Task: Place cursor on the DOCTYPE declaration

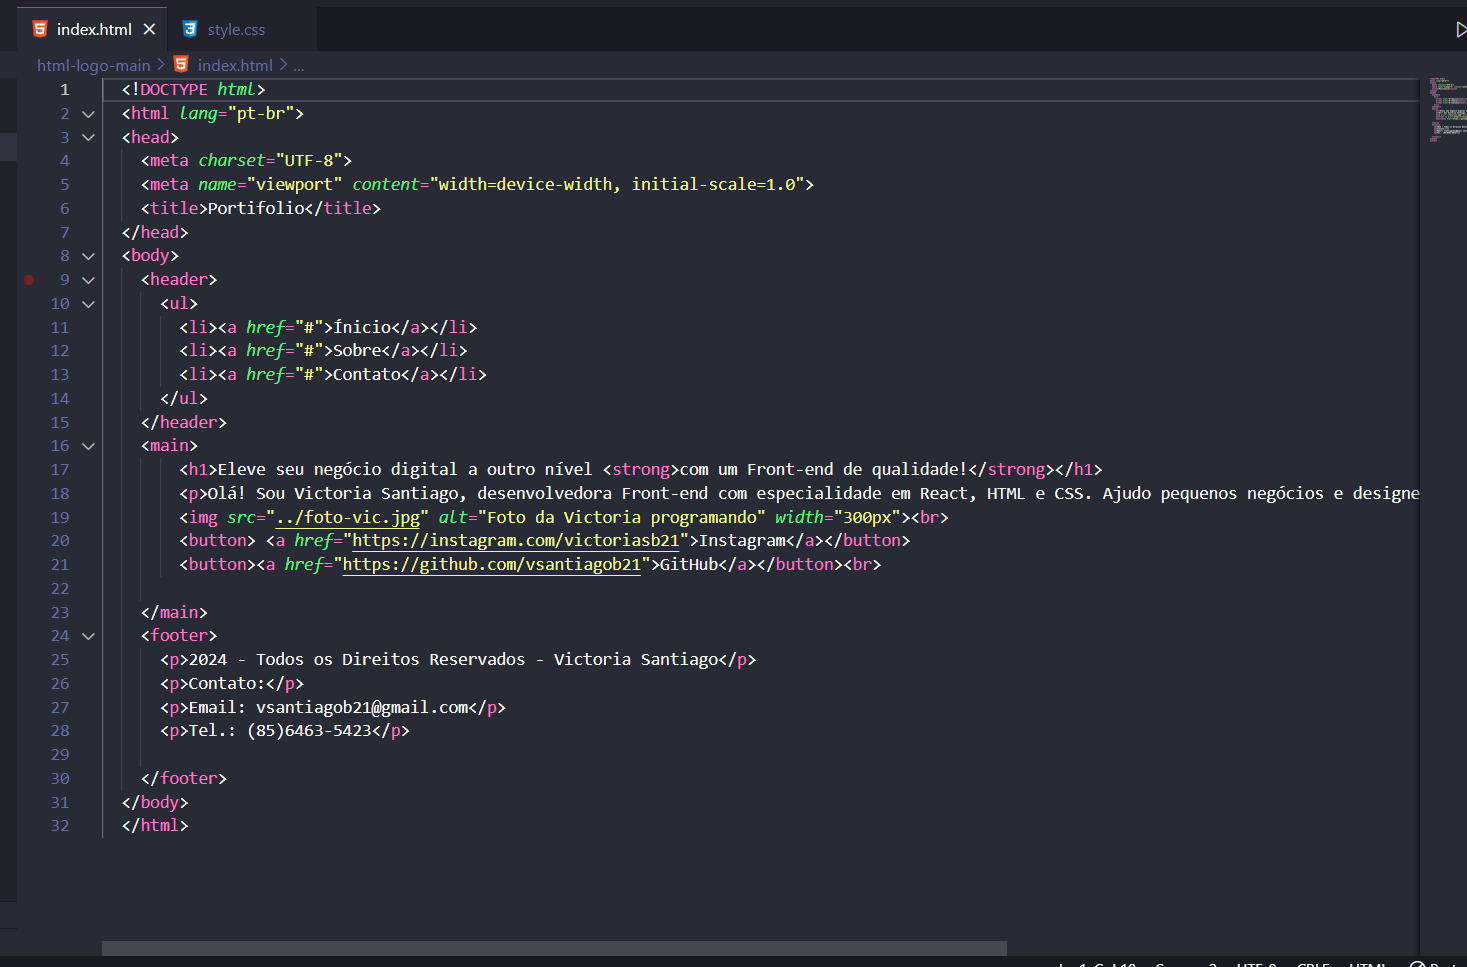Action: (194, 90)
